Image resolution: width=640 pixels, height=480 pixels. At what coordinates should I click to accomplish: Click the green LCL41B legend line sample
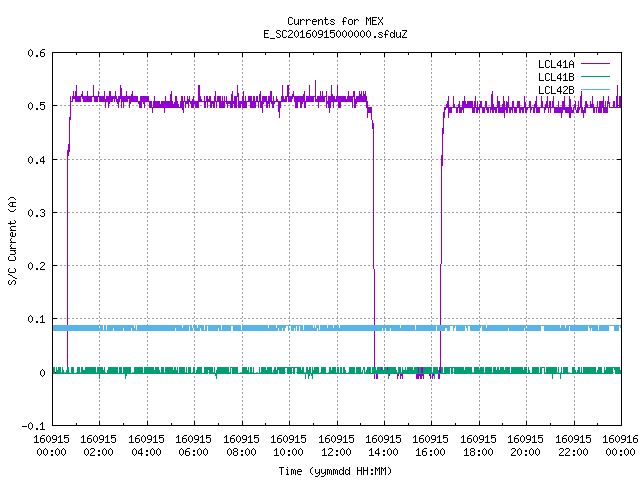595,76
